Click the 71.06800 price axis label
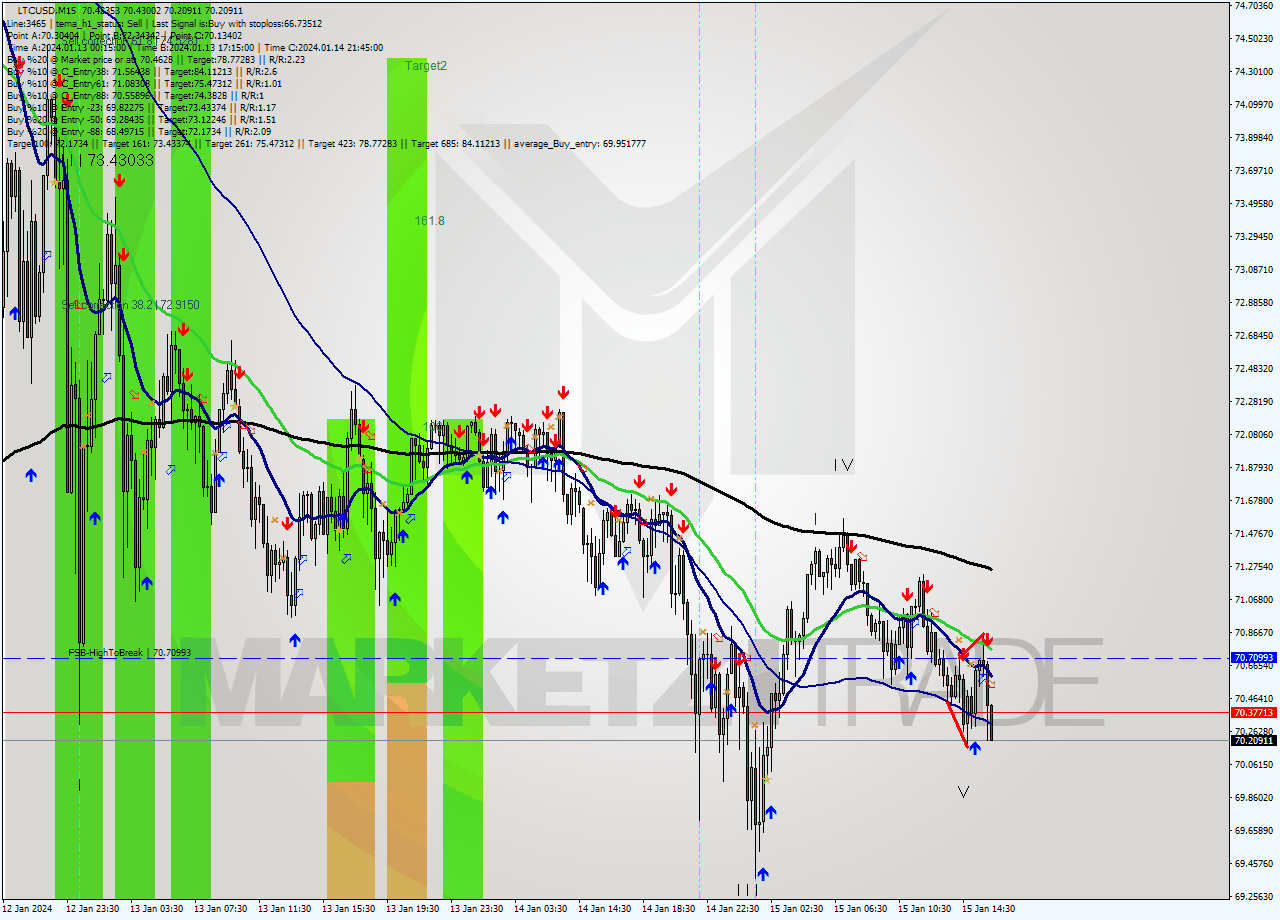1280x920 pixels. tap(1254, 599)
